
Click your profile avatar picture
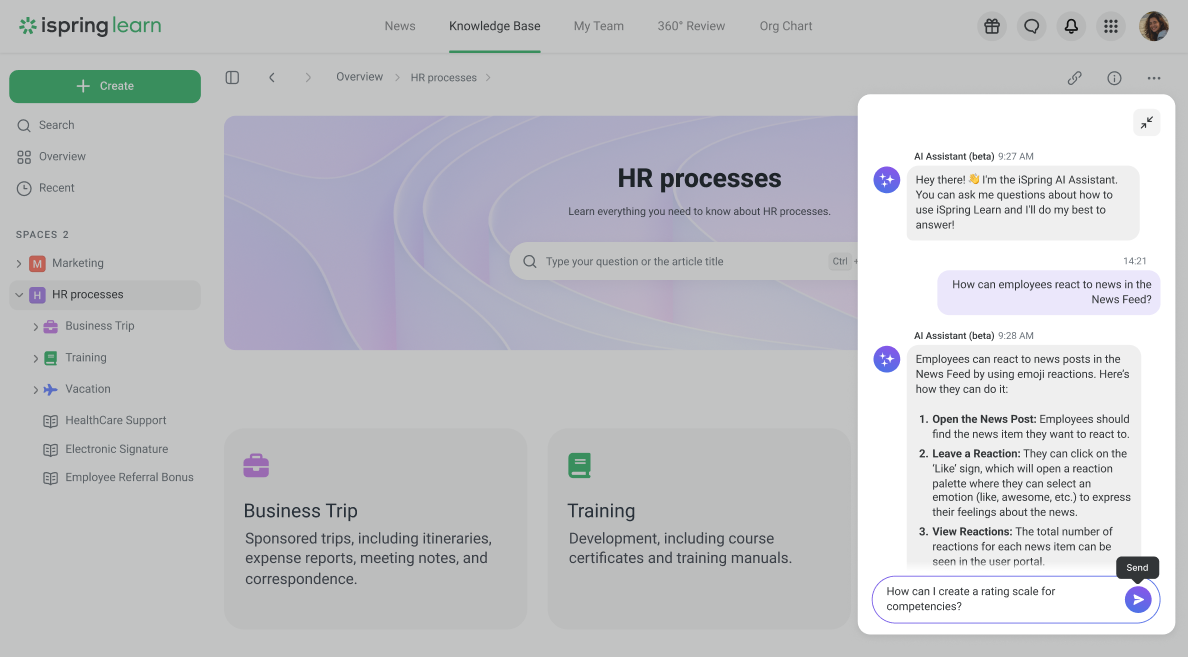[x=1154, y=25]
